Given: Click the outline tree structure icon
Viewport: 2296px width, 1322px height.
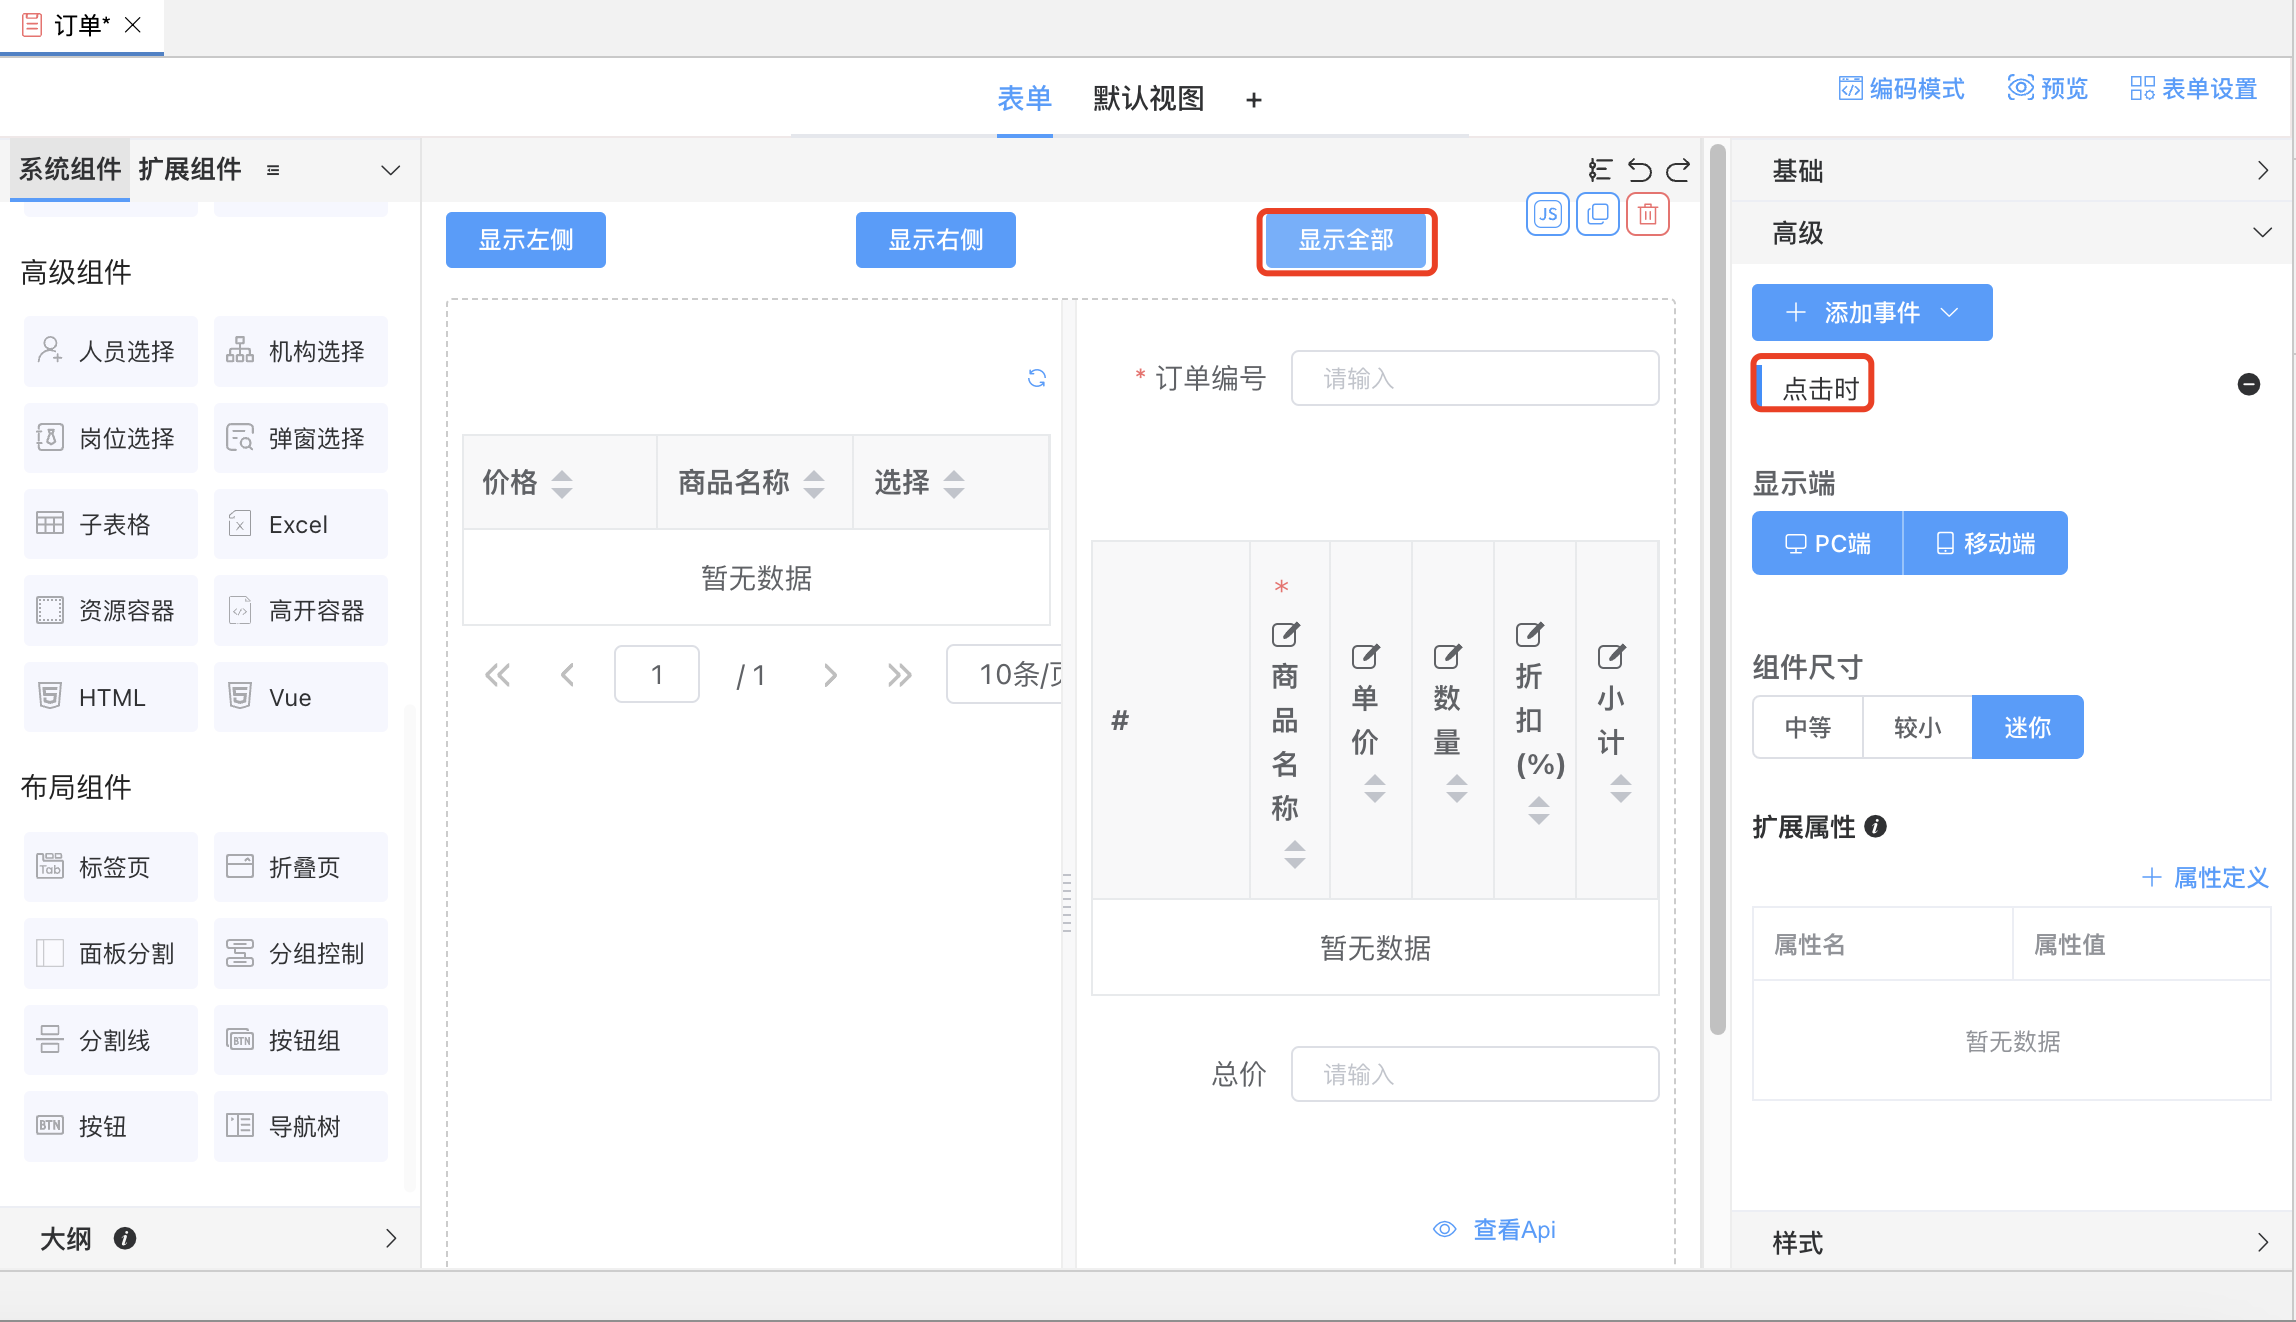Looking at the screenshot, I should (1600, 170).
